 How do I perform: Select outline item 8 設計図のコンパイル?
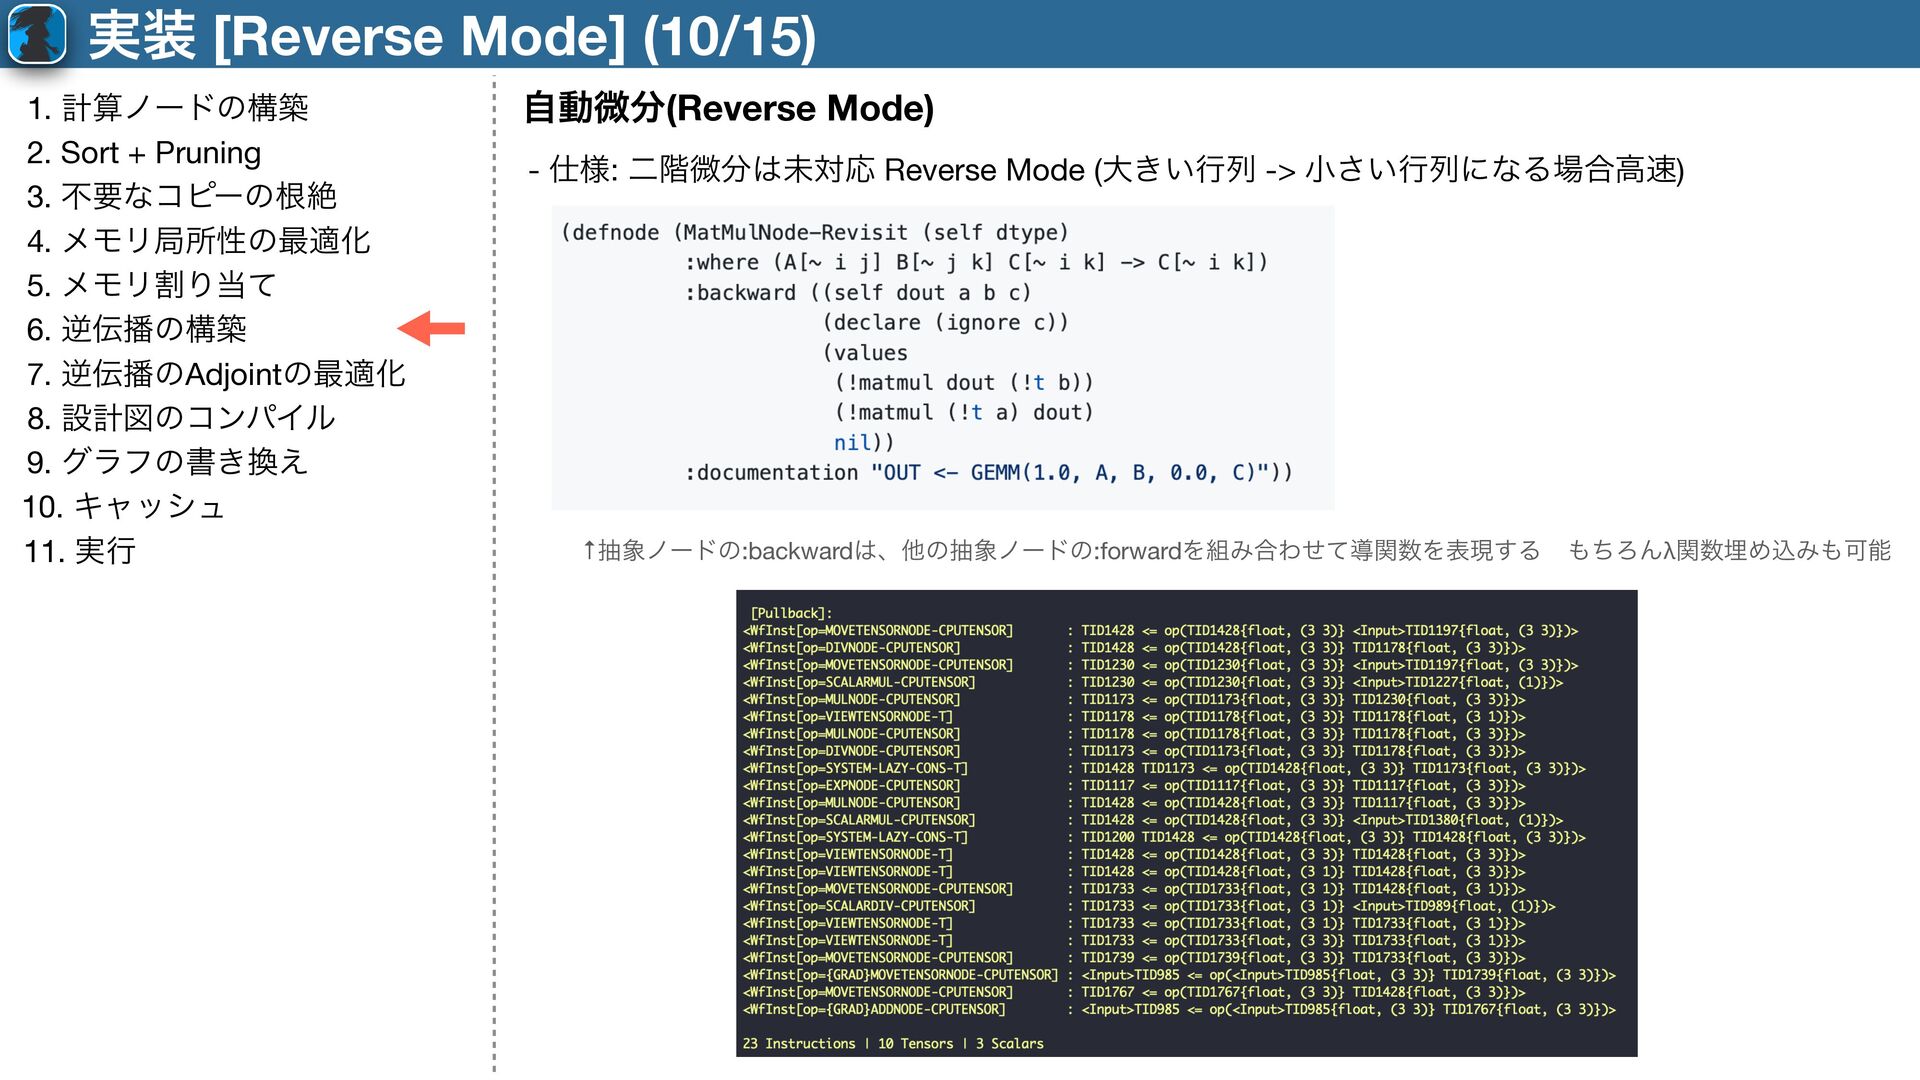tap(181, 418)
